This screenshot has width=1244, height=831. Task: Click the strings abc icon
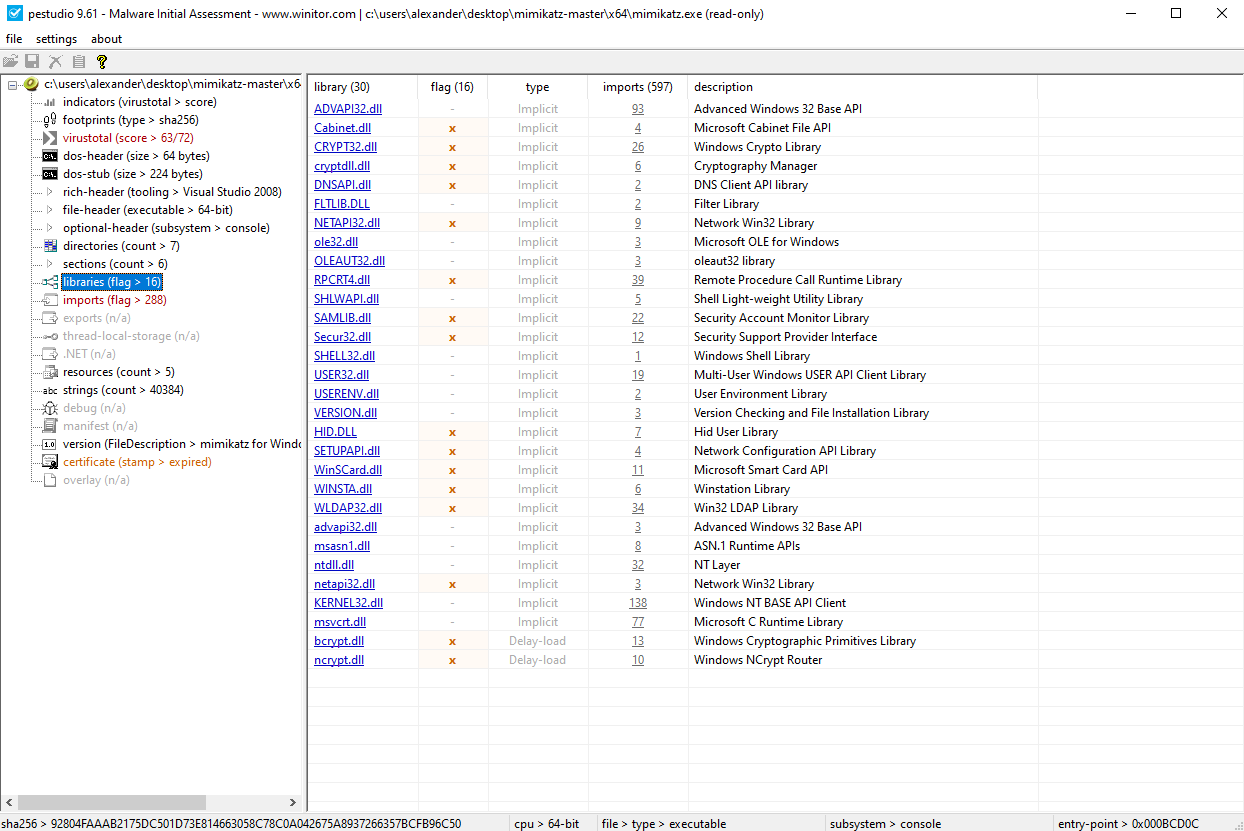pyautogui.click(x=50, y=390)
